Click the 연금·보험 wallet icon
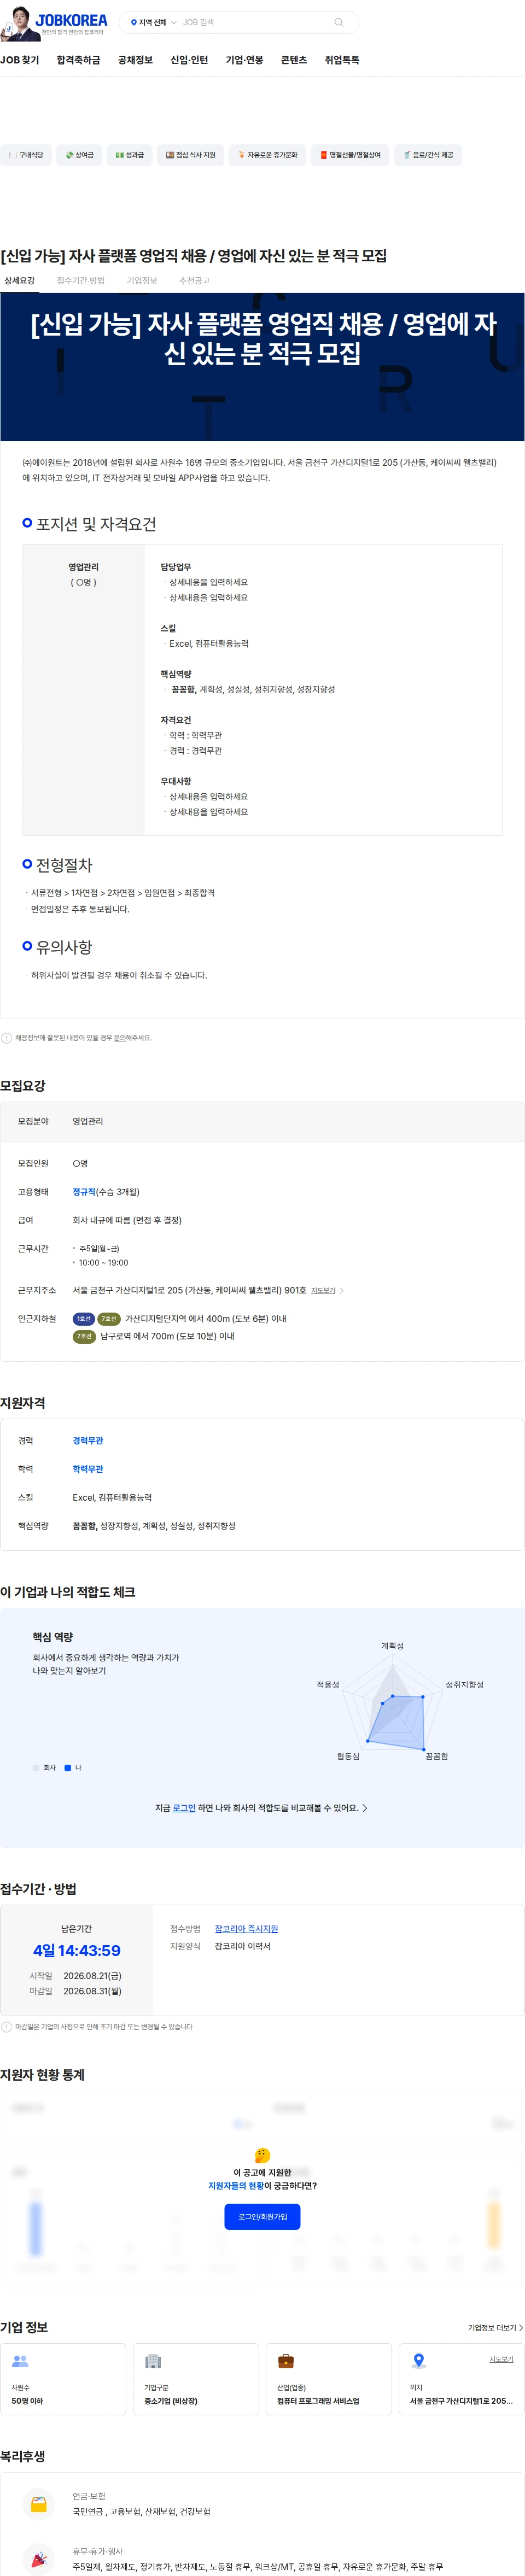Viewport: 525px width, 2576px height. pos(39,2505)
